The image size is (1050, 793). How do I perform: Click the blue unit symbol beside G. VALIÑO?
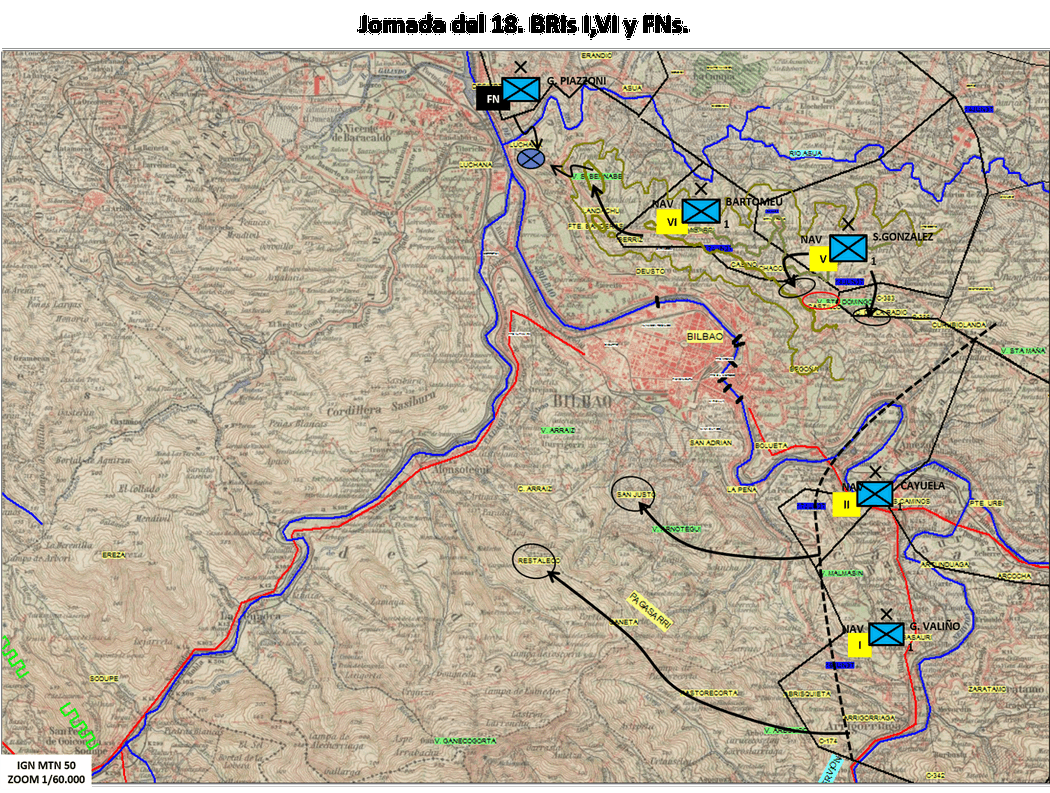pyautogui.click(x=886, y=634)
